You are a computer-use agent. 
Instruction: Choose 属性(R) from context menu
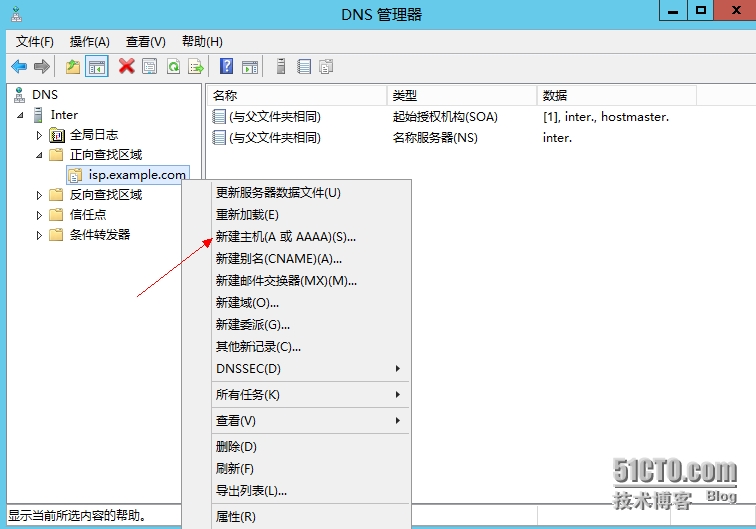coord(310,517)
